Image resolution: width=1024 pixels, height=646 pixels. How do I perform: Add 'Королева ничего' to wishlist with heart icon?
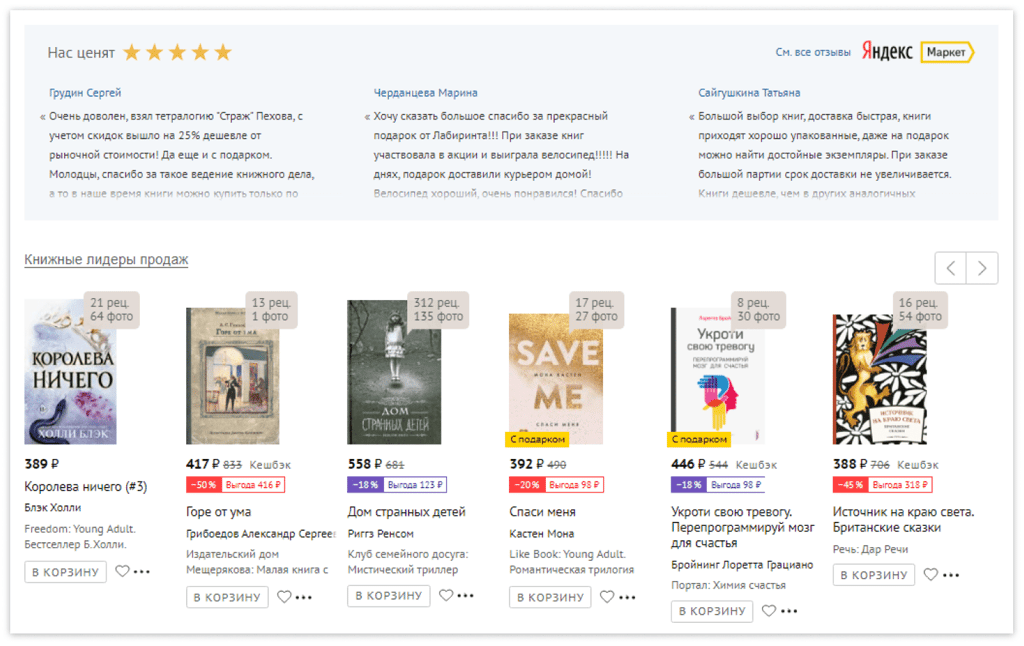click(x=122, y=572)
